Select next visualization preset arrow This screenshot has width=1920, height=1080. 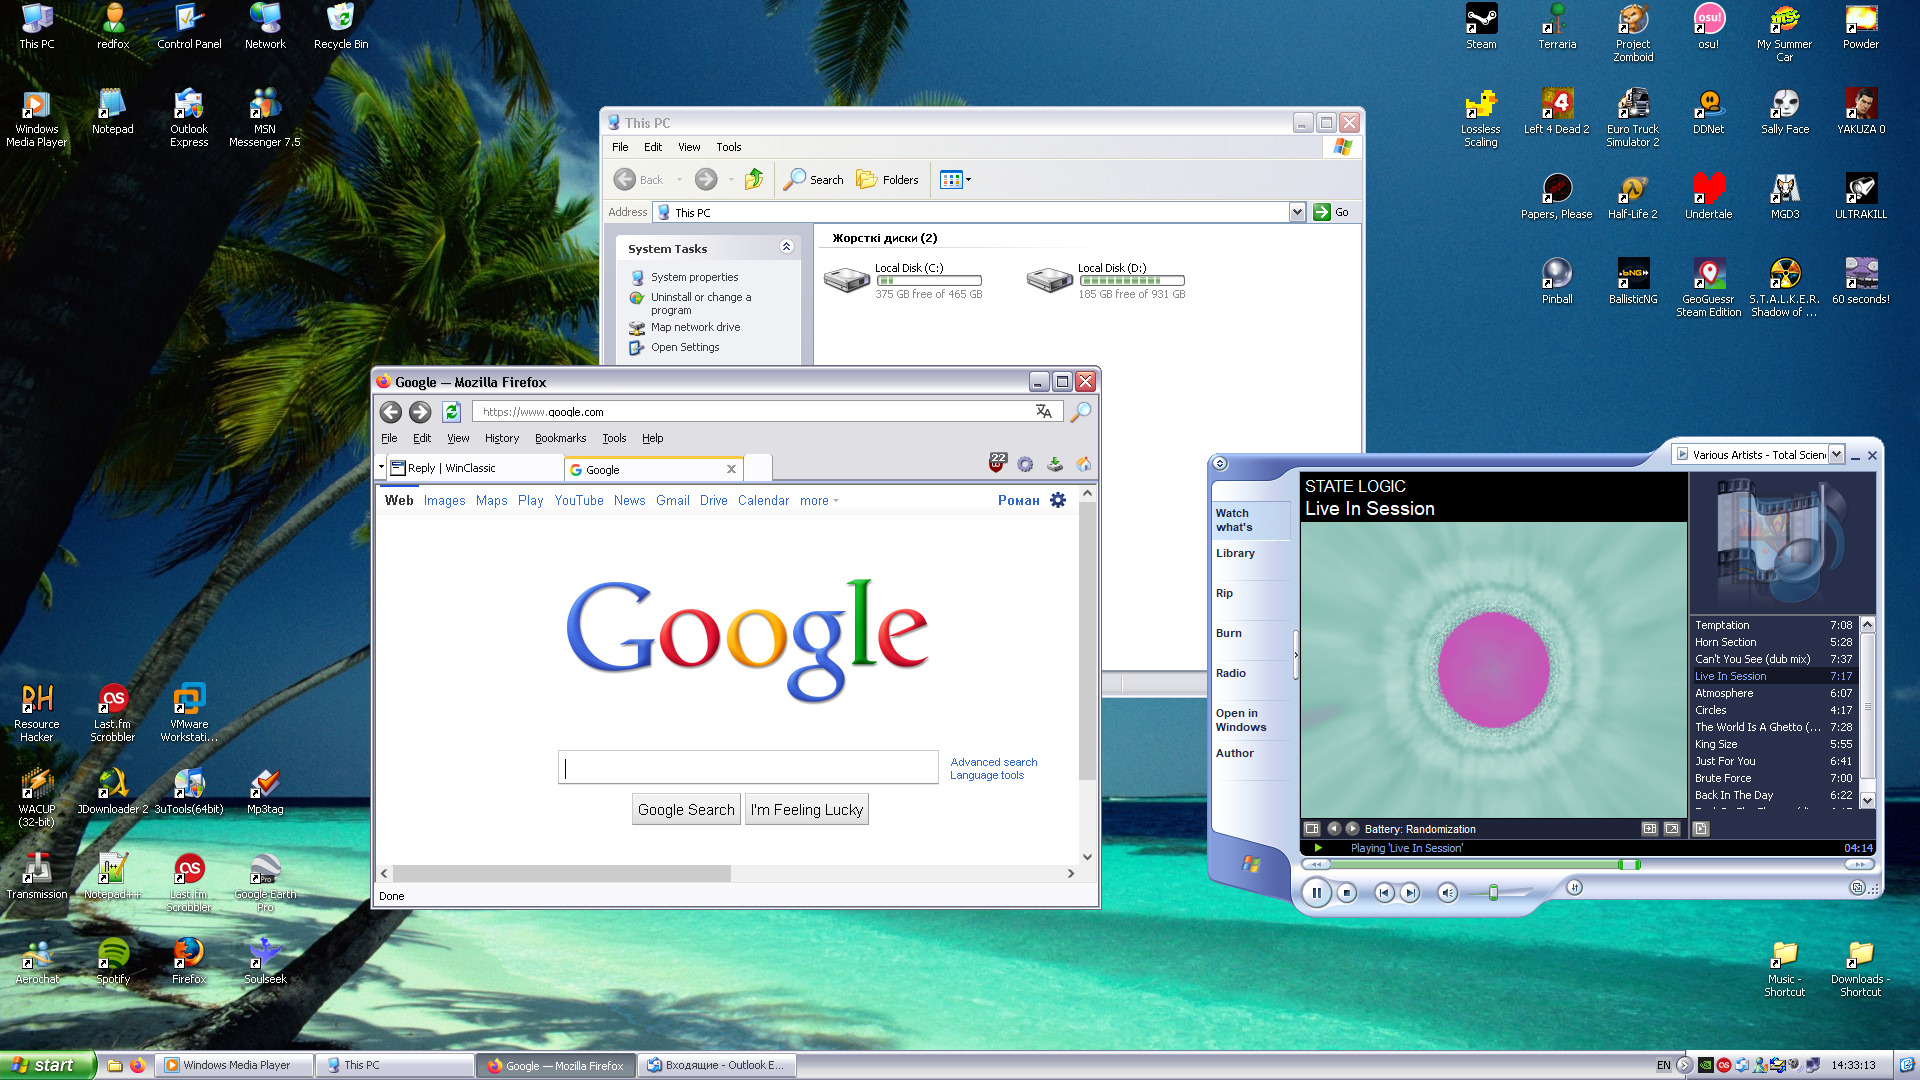[x=1352, y=829]
